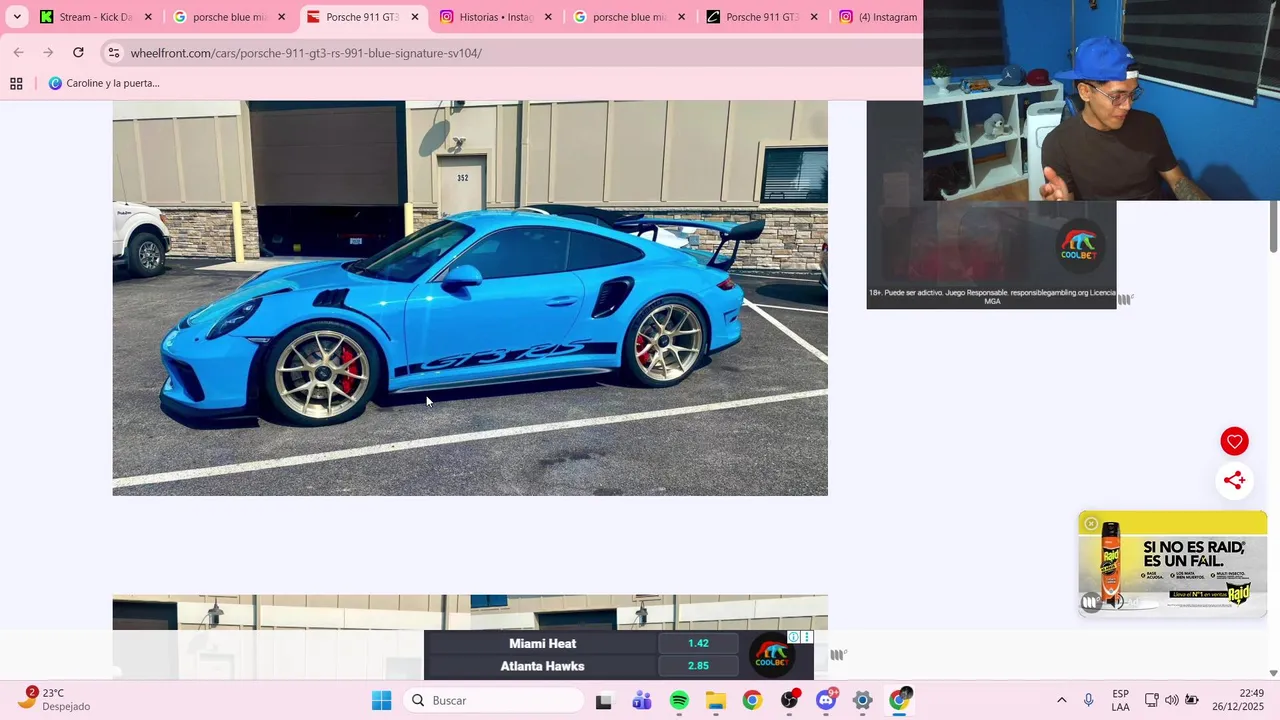Image resolution: width=1280 pixels, height=720 pixels.
Task: Click the 'Atlanta Hawks' betting row
Action: (x=542, y=666)
